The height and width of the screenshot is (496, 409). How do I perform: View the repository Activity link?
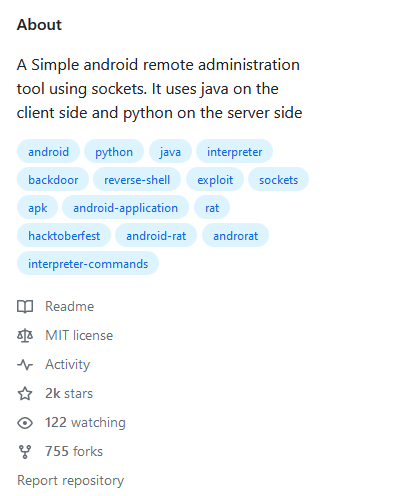tap(67, 364)
